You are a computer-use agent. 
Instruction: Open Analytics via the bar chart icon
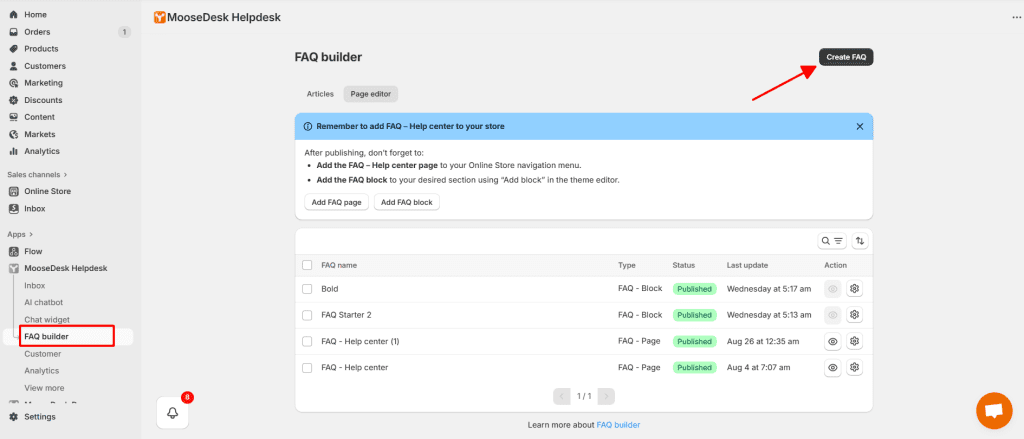(13, 151)
